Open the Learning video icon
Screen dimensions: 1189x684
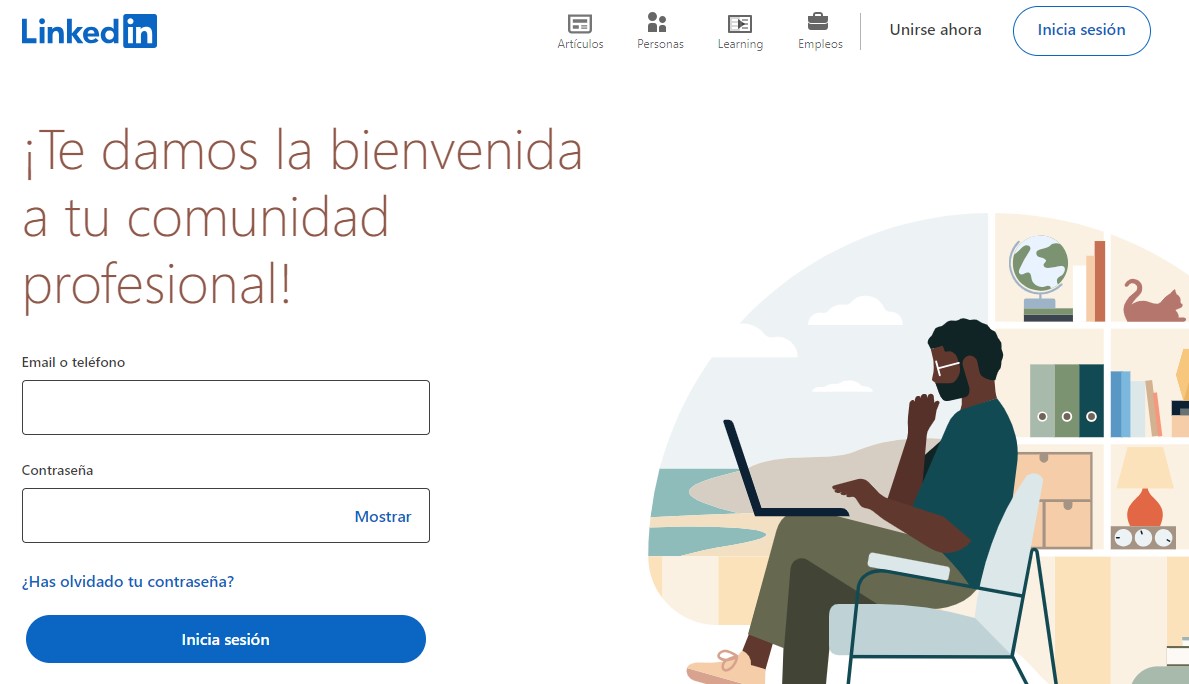(740, 23)
